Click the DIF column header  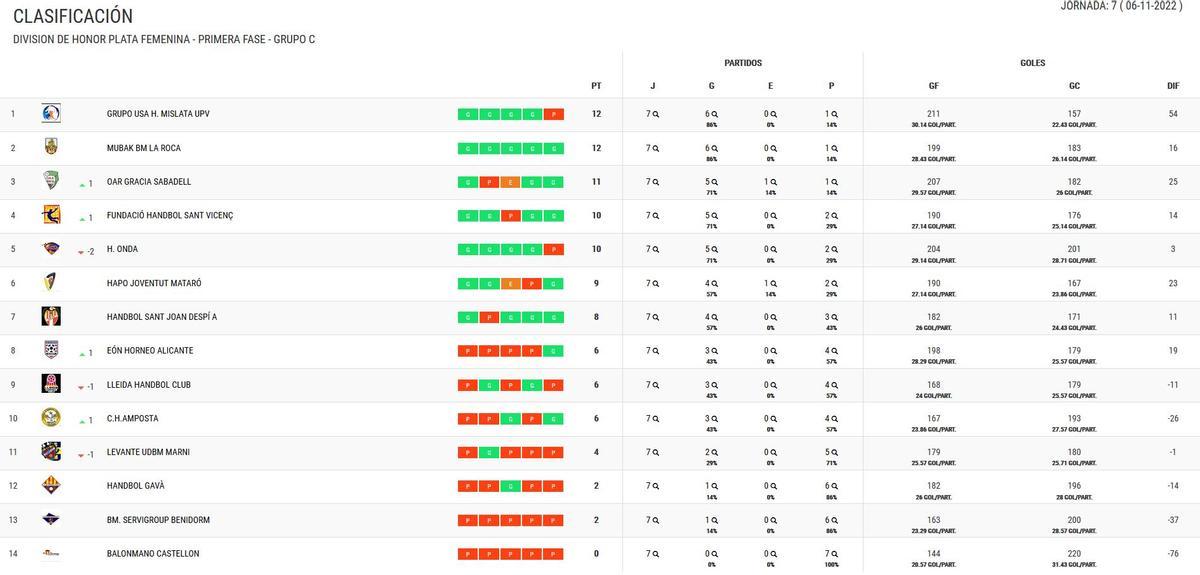point(1173,86)
